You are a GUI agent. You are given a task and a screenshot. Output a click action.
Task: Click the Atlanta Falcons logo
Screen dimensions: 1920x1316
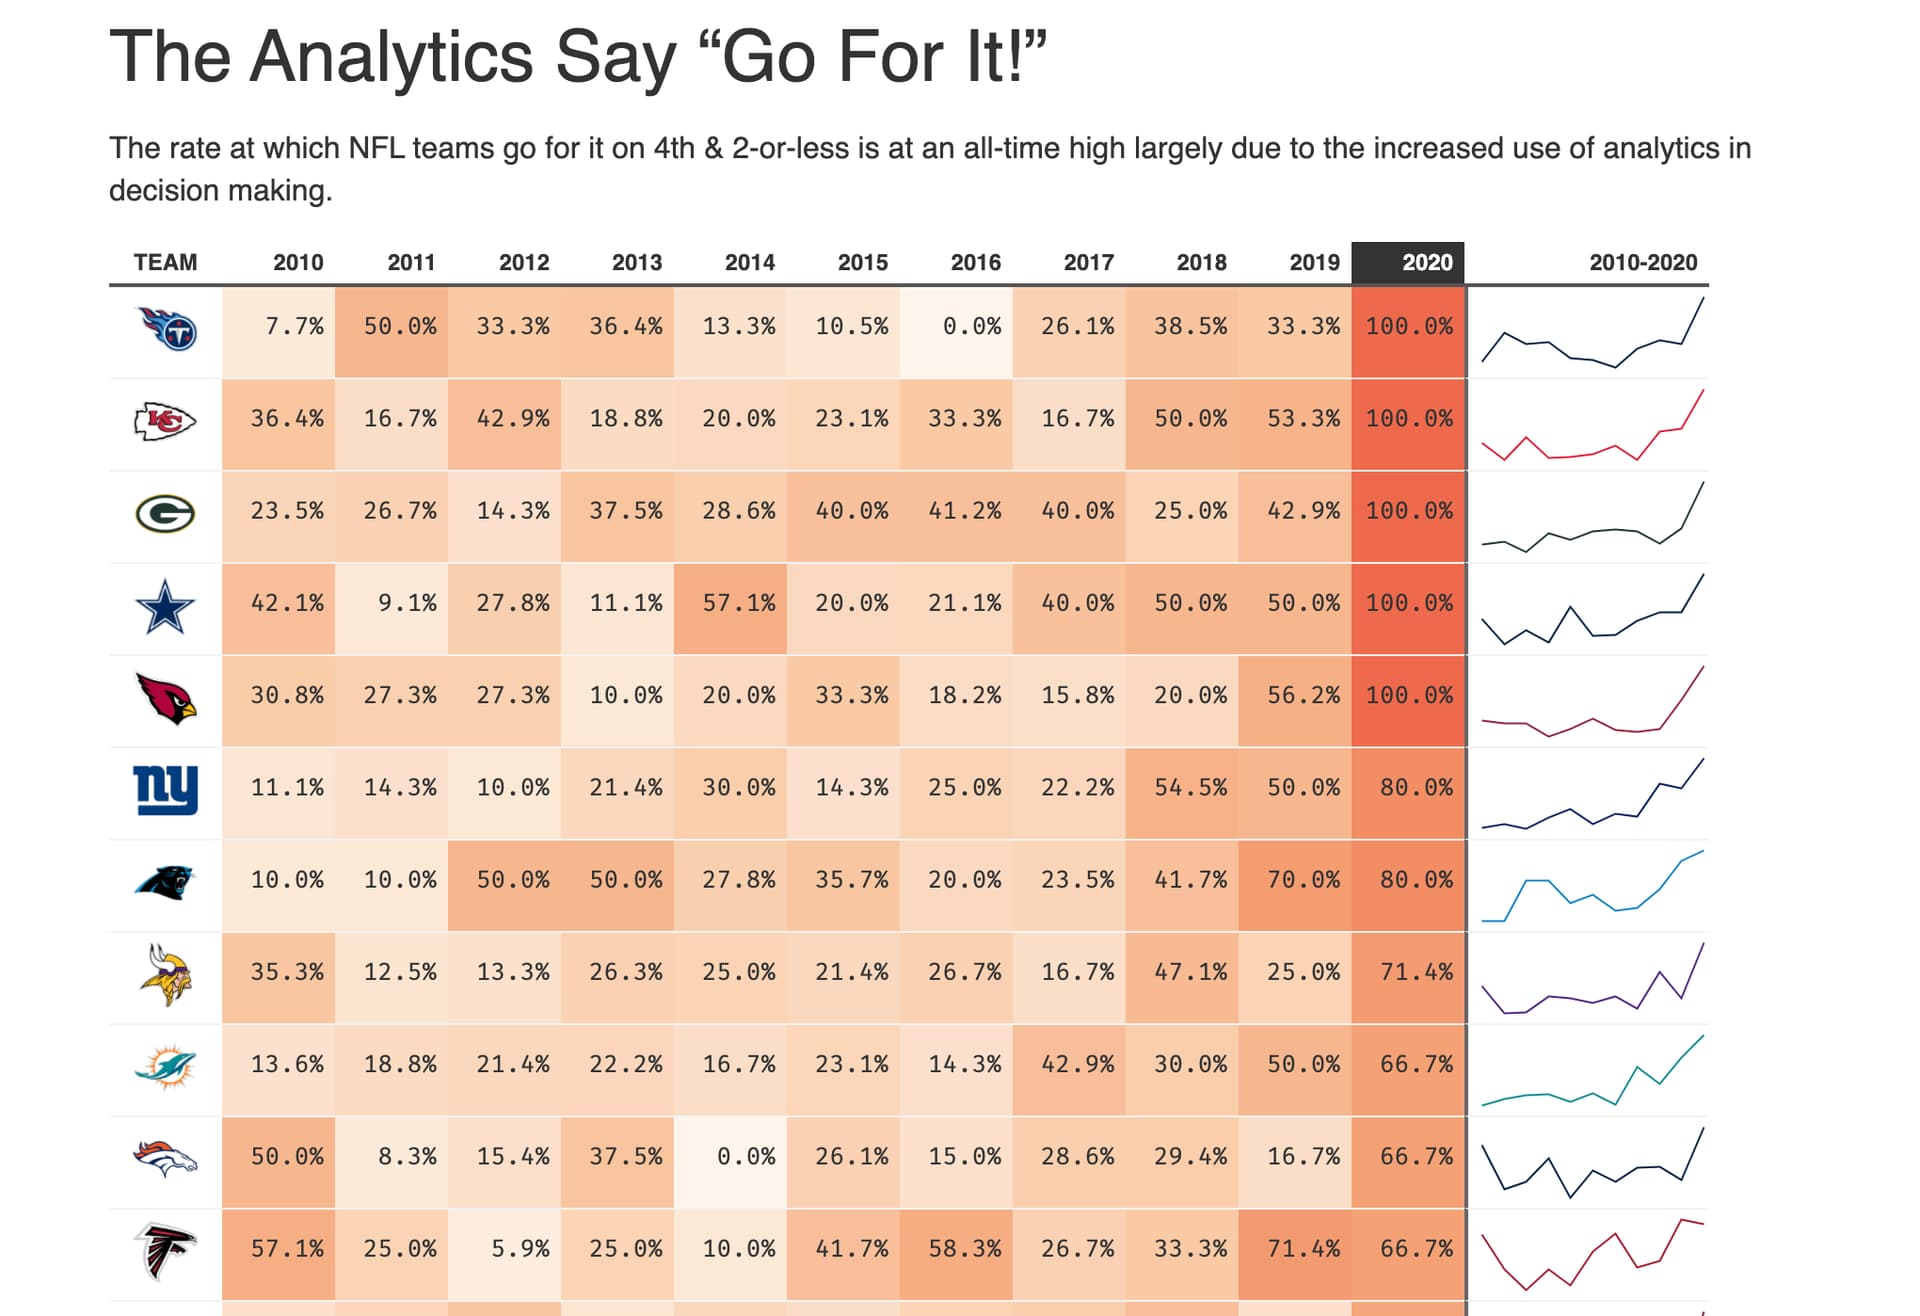pyautogui.click(x=165, y=1251)
